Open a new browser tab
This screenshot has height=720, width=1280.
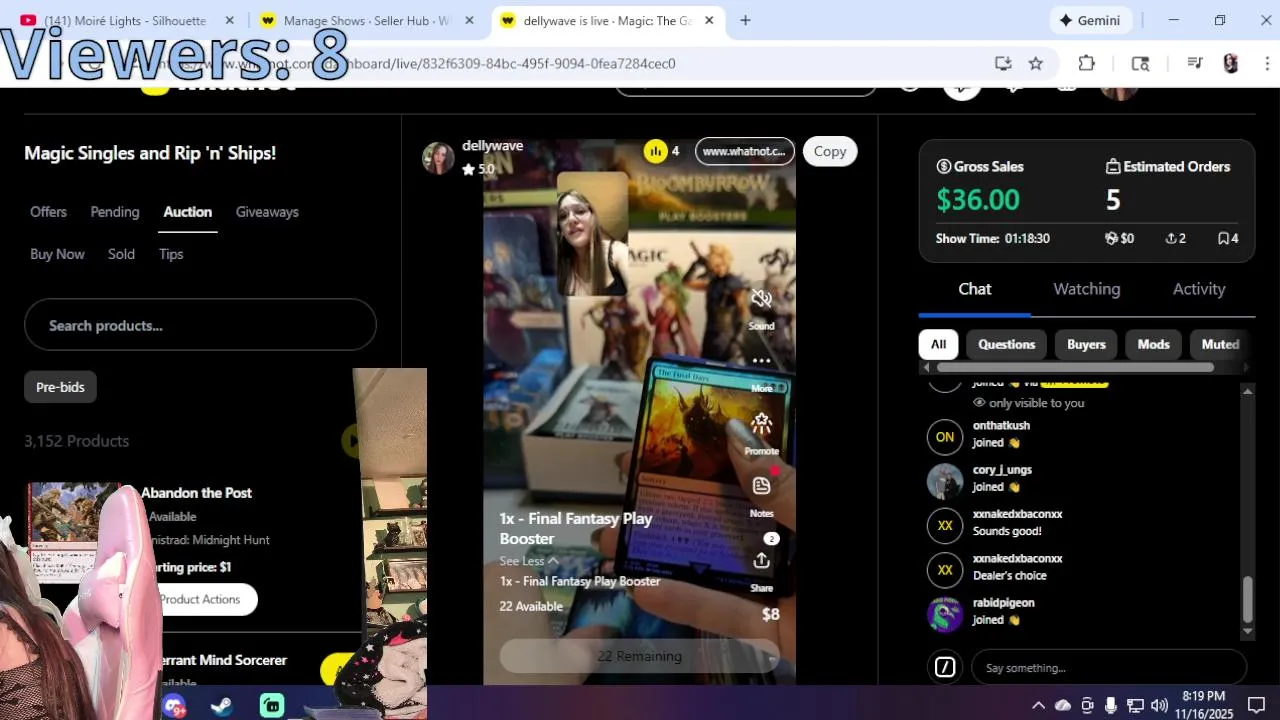[745, 20]
